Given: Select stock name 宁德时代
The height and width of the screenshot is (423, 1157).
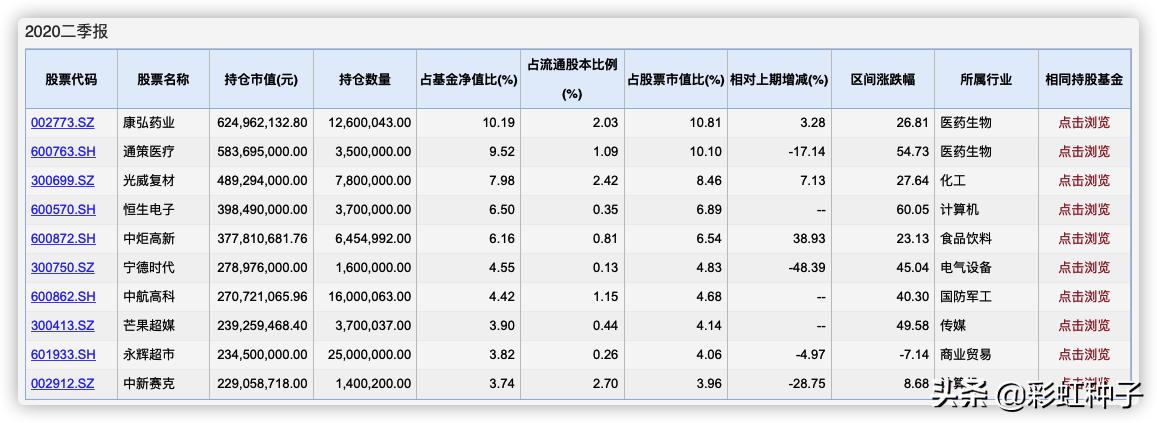Looking at the screenshot, I should 149,267.
